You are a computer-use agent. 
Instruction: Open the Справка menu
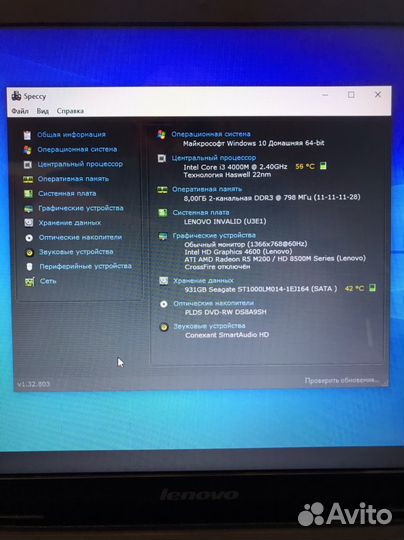pyautogui.click(x=70, y=111)
